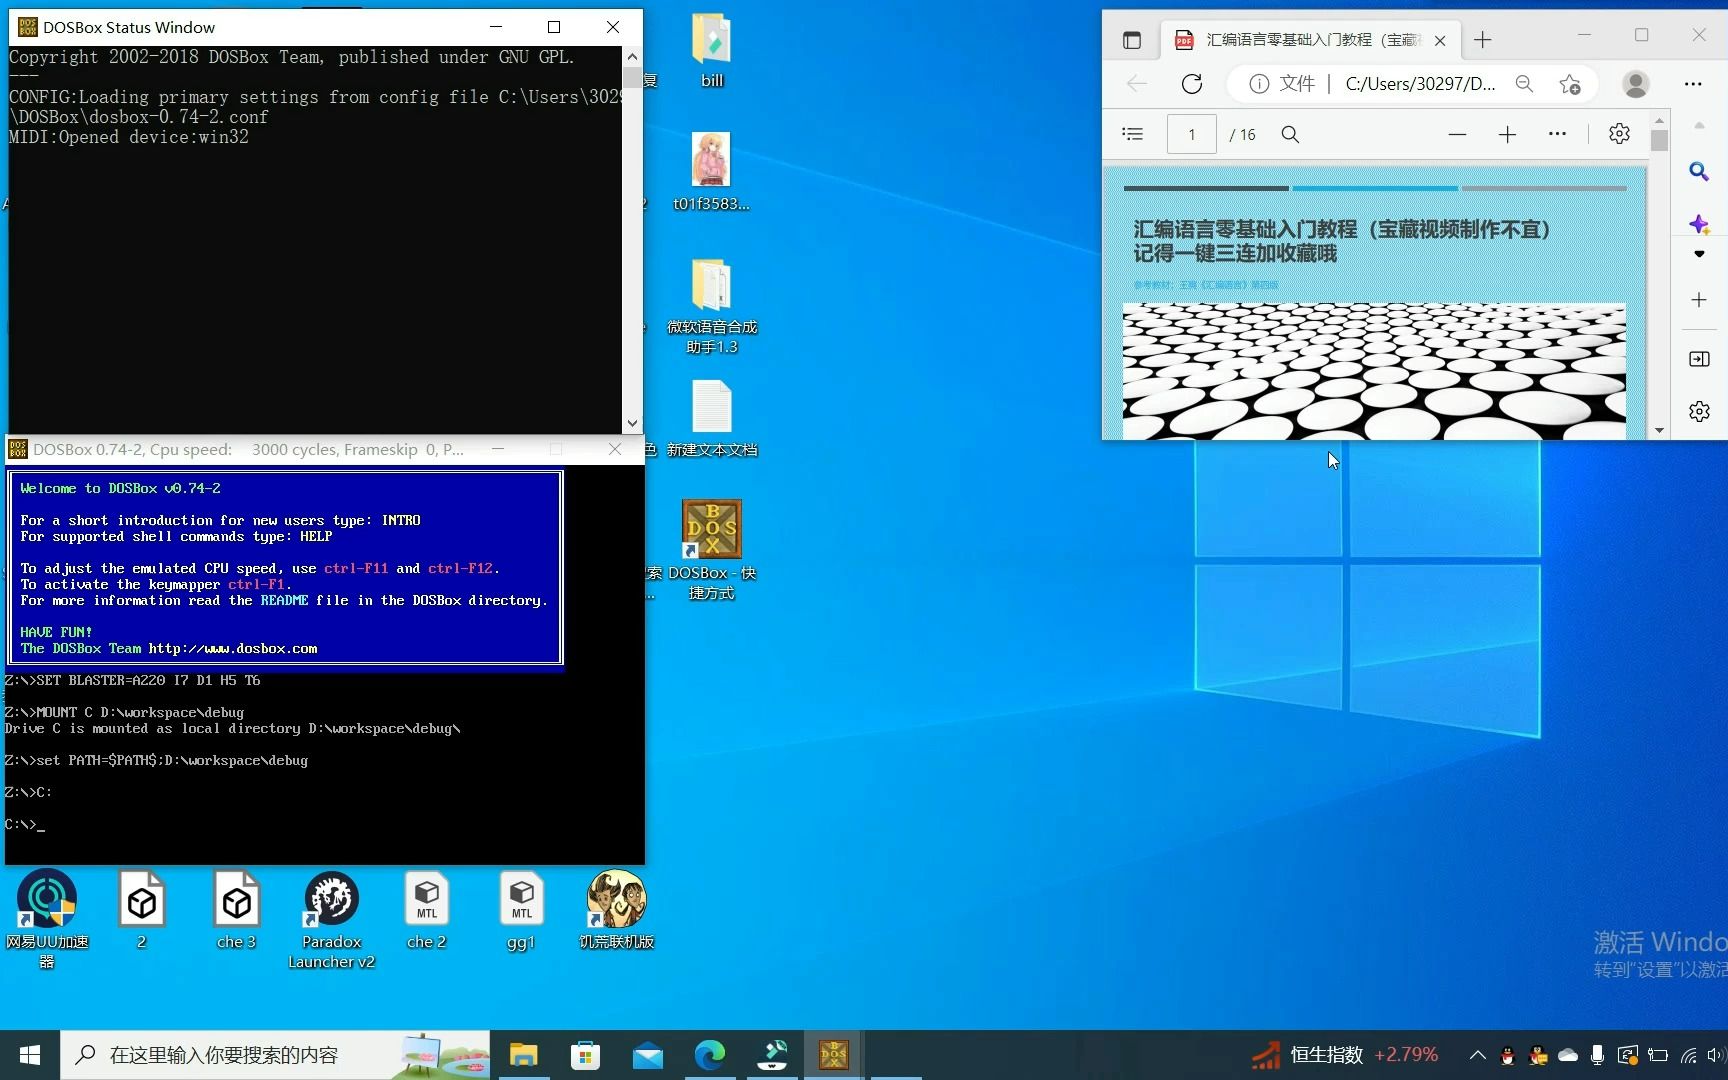Open battery status tray icon
Viewport: 1728px width, 1080px height.
1658,1055
